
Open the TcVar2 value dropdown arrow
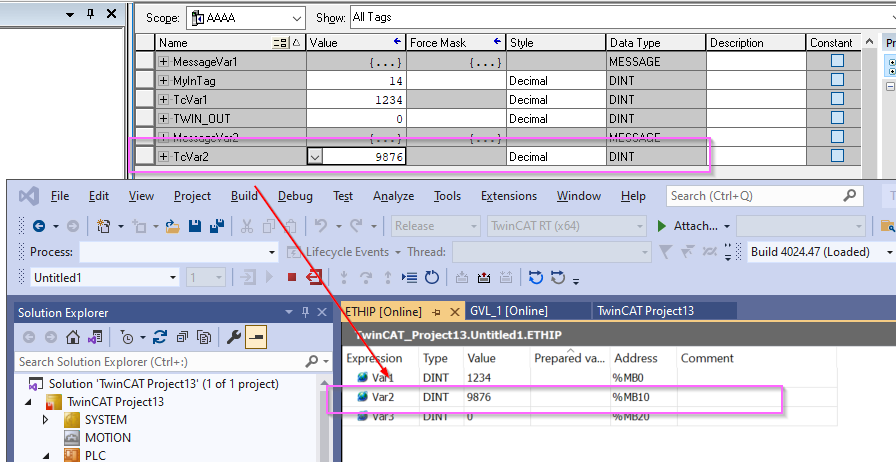314,156
